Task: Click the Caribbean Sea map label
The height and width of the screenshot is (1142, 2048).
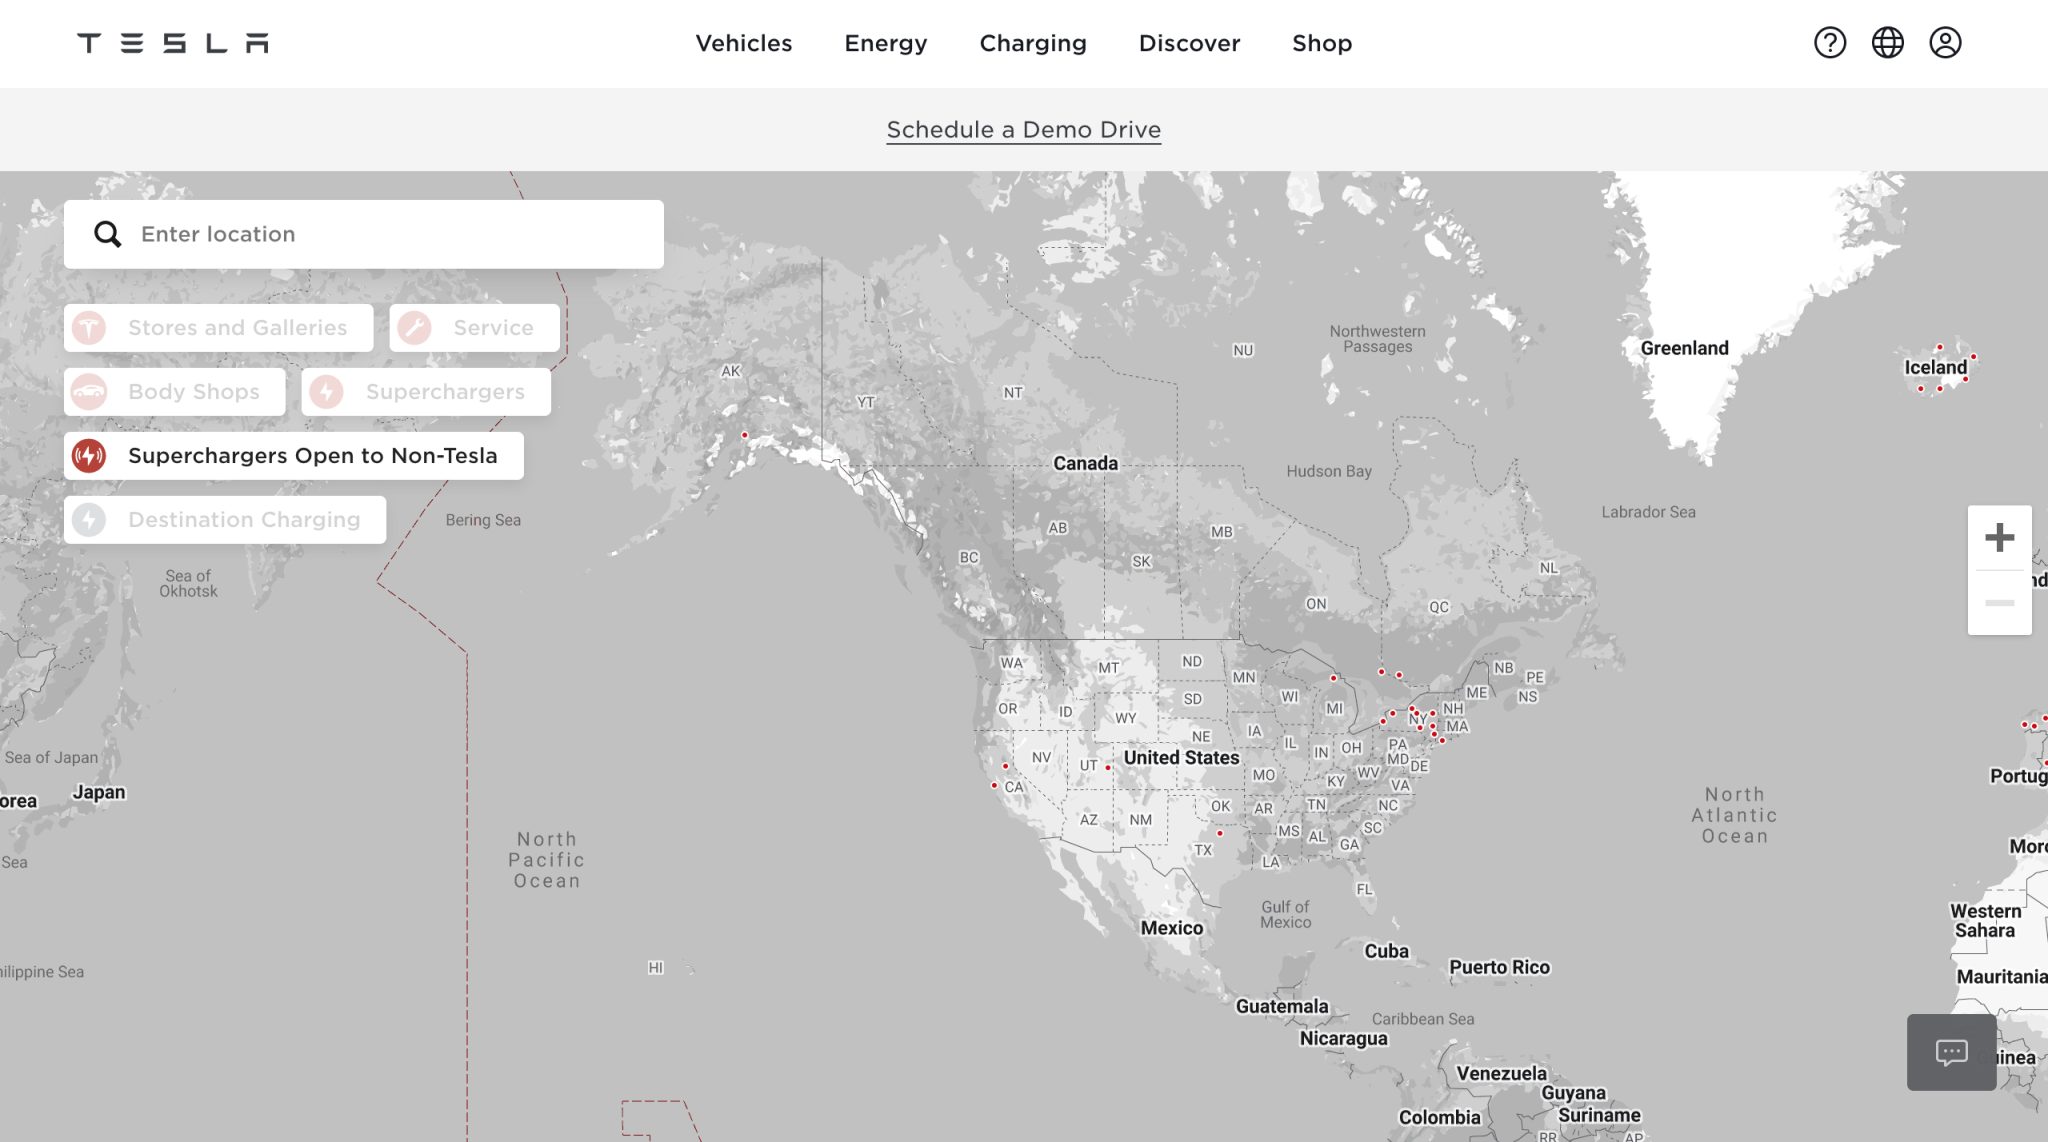Action: [1423, 1019]
